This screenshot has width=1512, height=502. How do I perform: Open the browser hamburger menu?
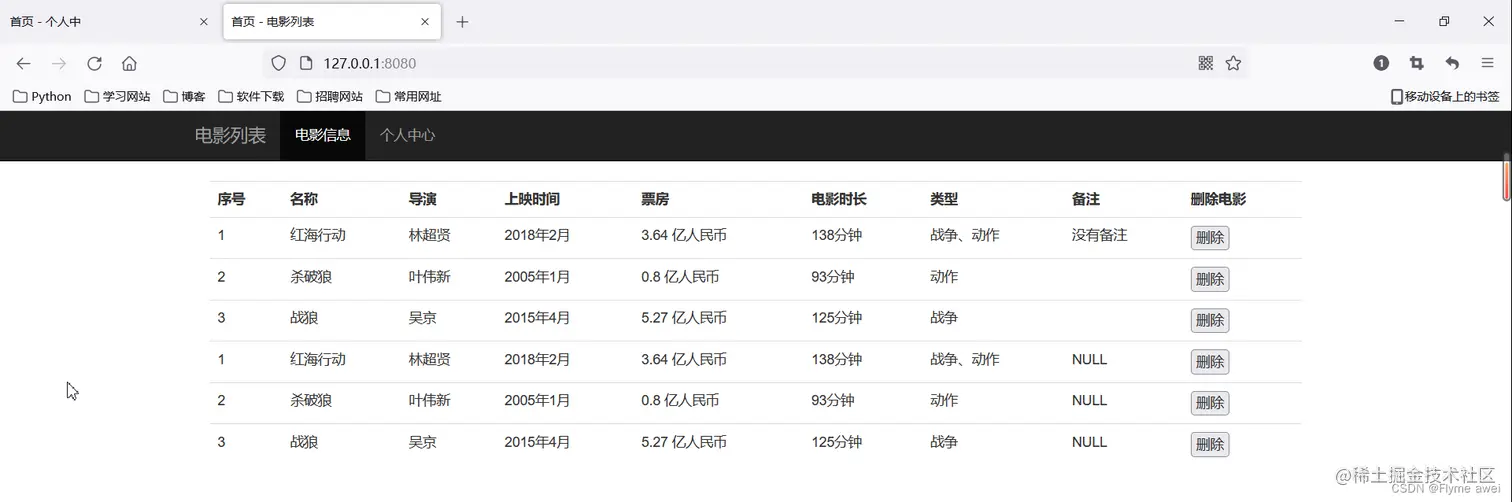[x=1488, y=63]
